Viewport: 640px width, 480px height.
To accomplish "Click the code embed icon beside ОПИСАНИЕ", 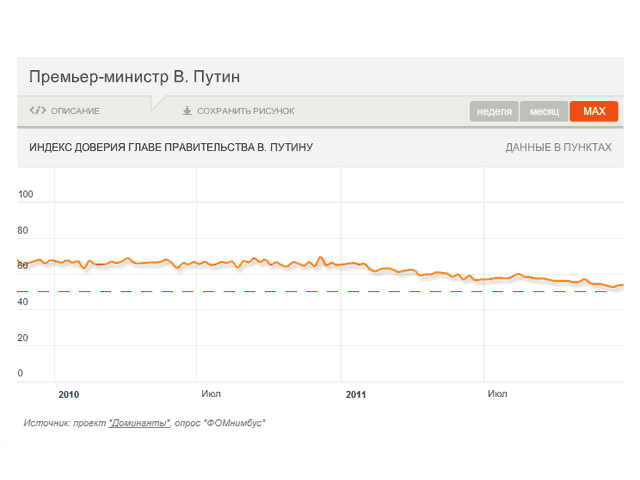I will [38, 111].
